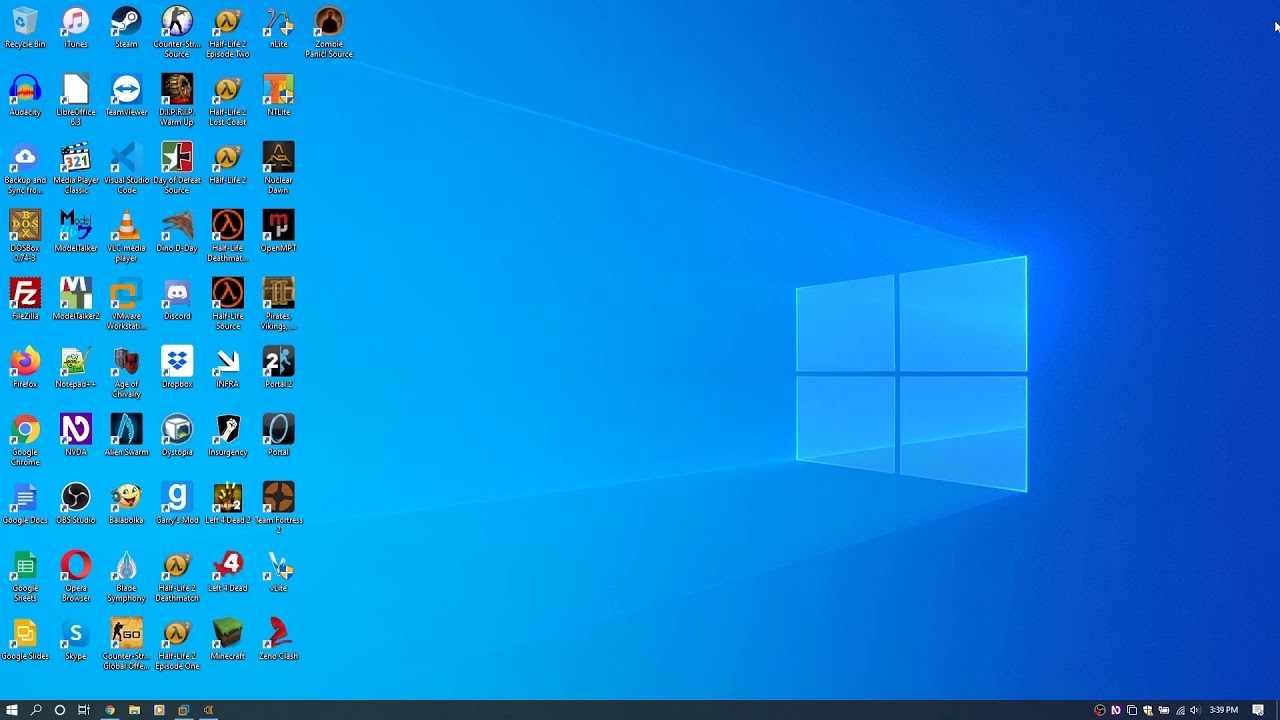This screenshot has width=1280, height=720.
Task: Open the taskbar search magnifier
Action: (36, 710)
